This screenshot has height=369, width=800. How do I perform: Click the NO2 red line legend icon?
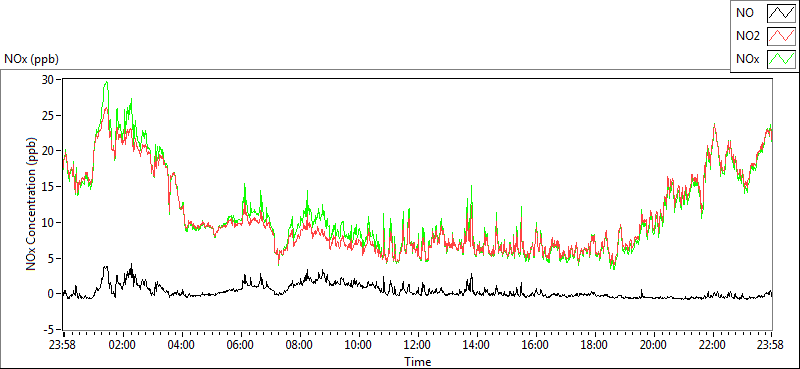782,36
